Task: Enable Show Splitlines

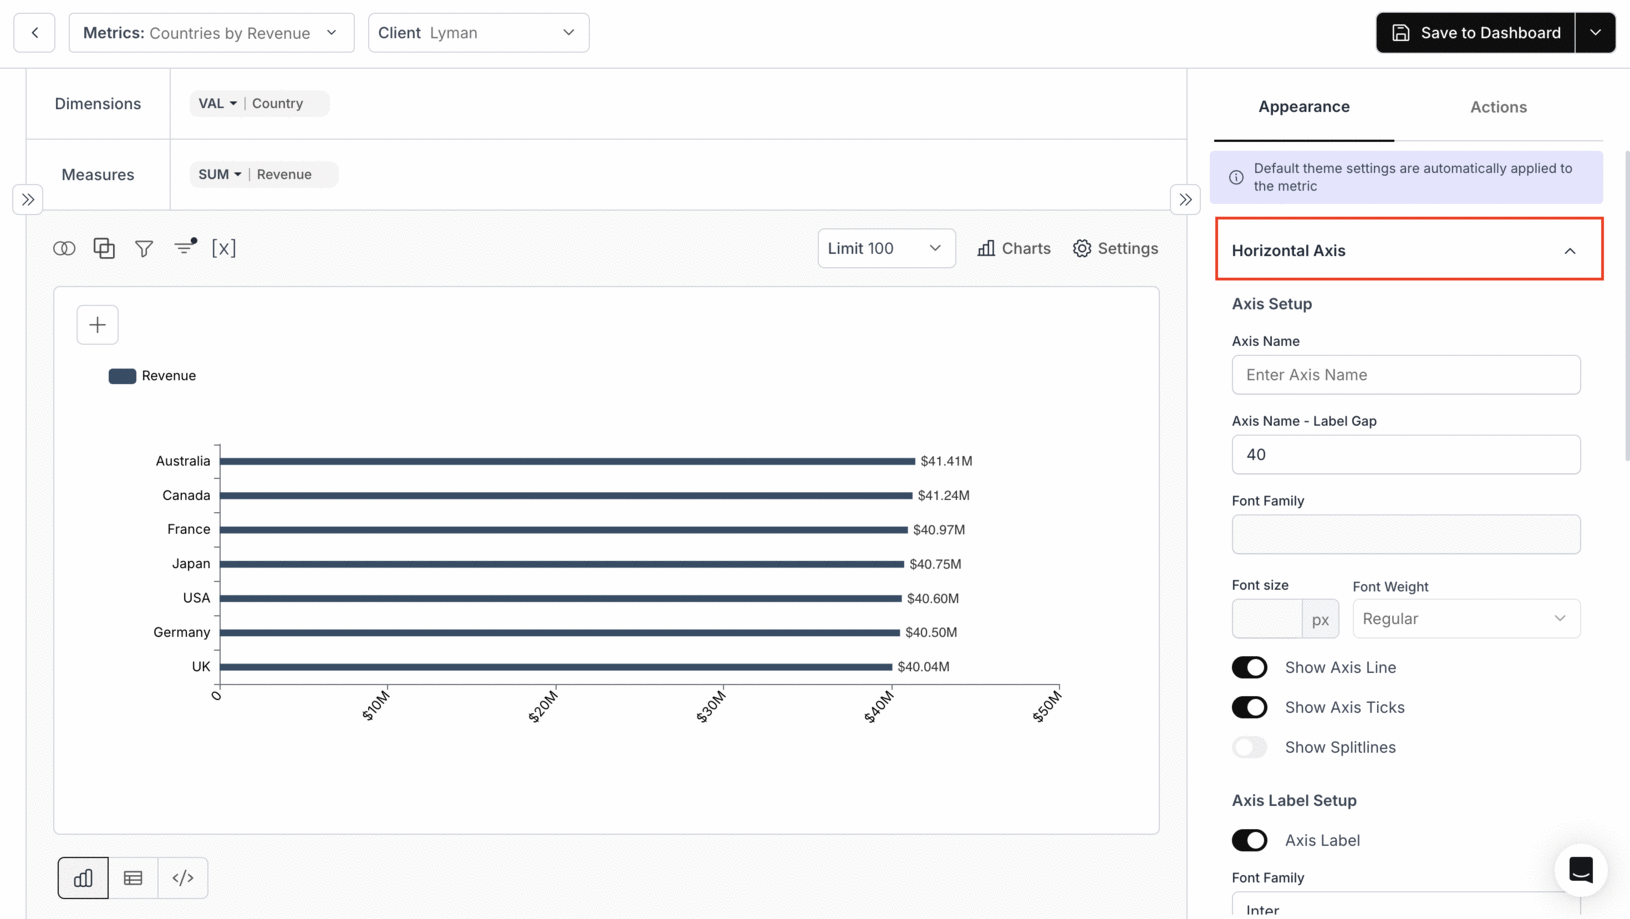Action: [1249, 747]
